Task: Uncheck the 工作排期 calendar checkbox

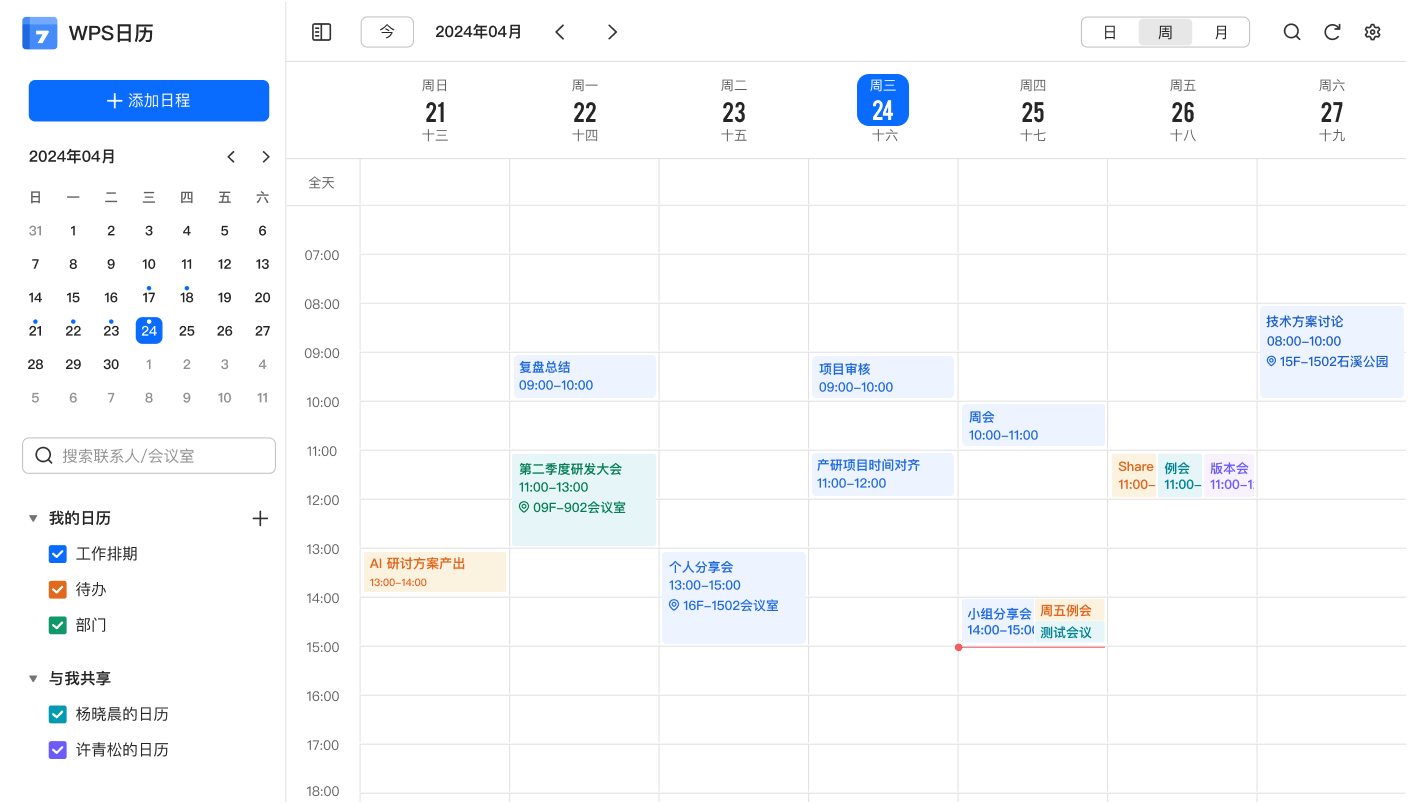Action: [x=58, y=554]
